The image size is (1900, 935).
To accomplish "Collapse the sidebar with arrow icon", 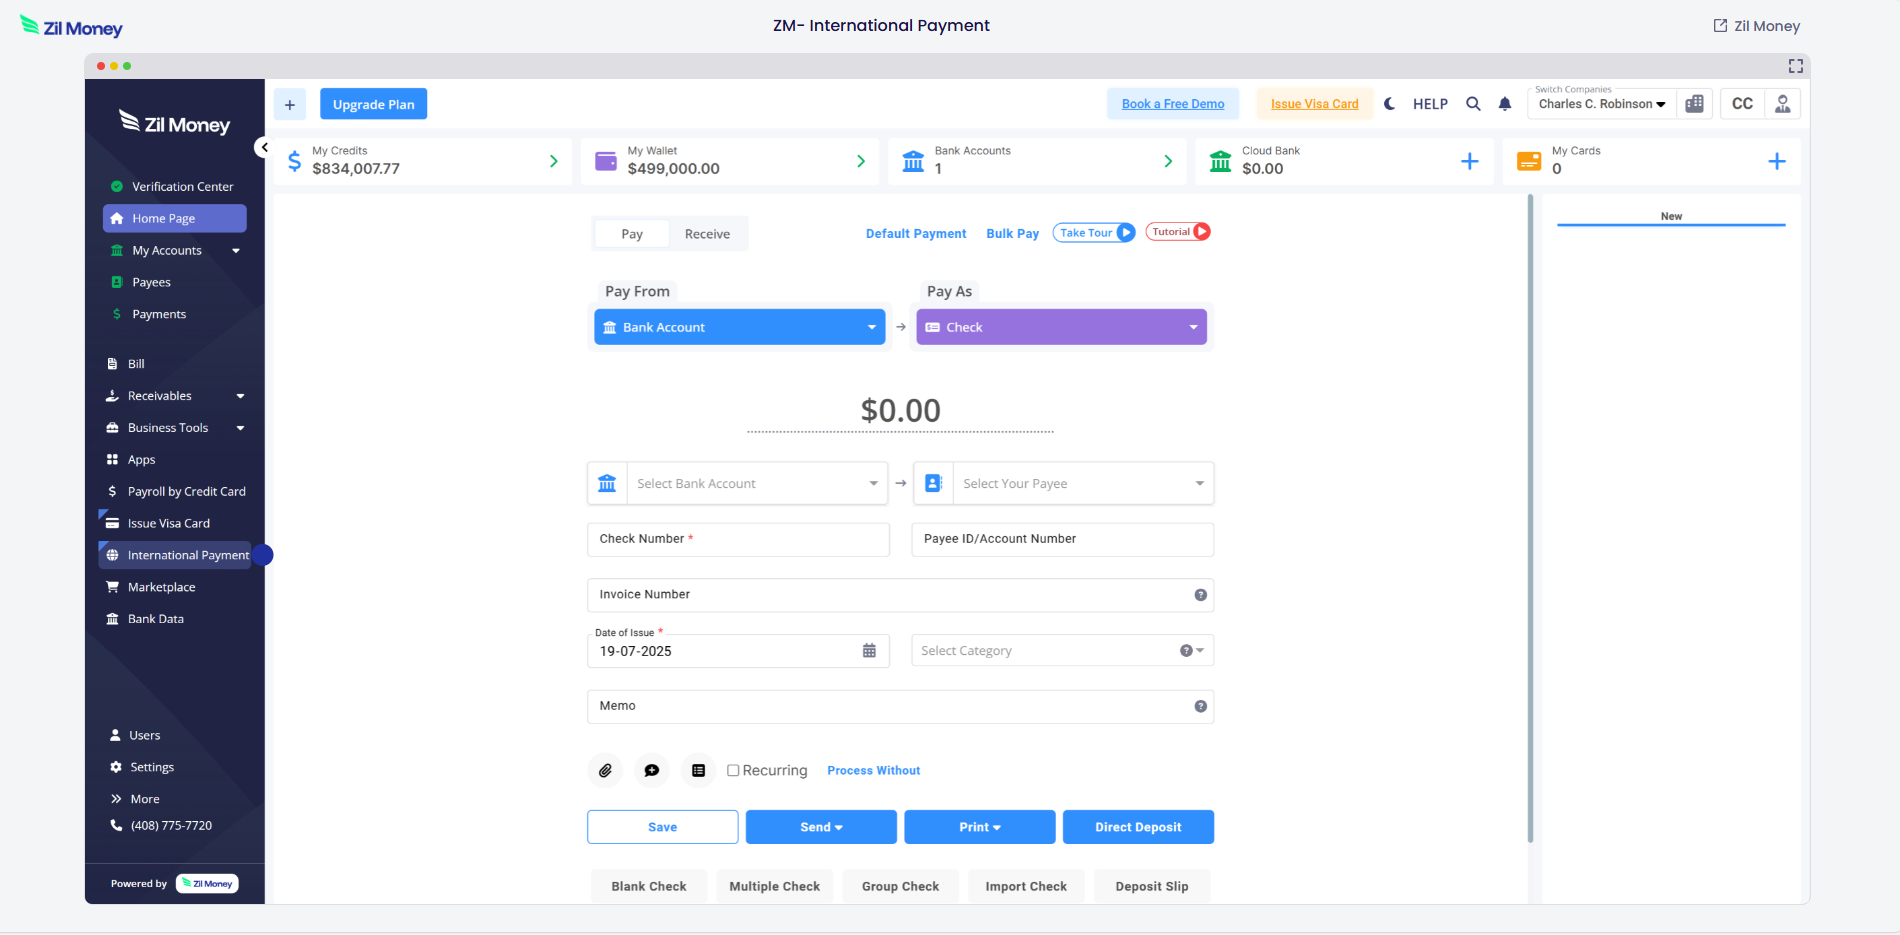I will [264, 148].
